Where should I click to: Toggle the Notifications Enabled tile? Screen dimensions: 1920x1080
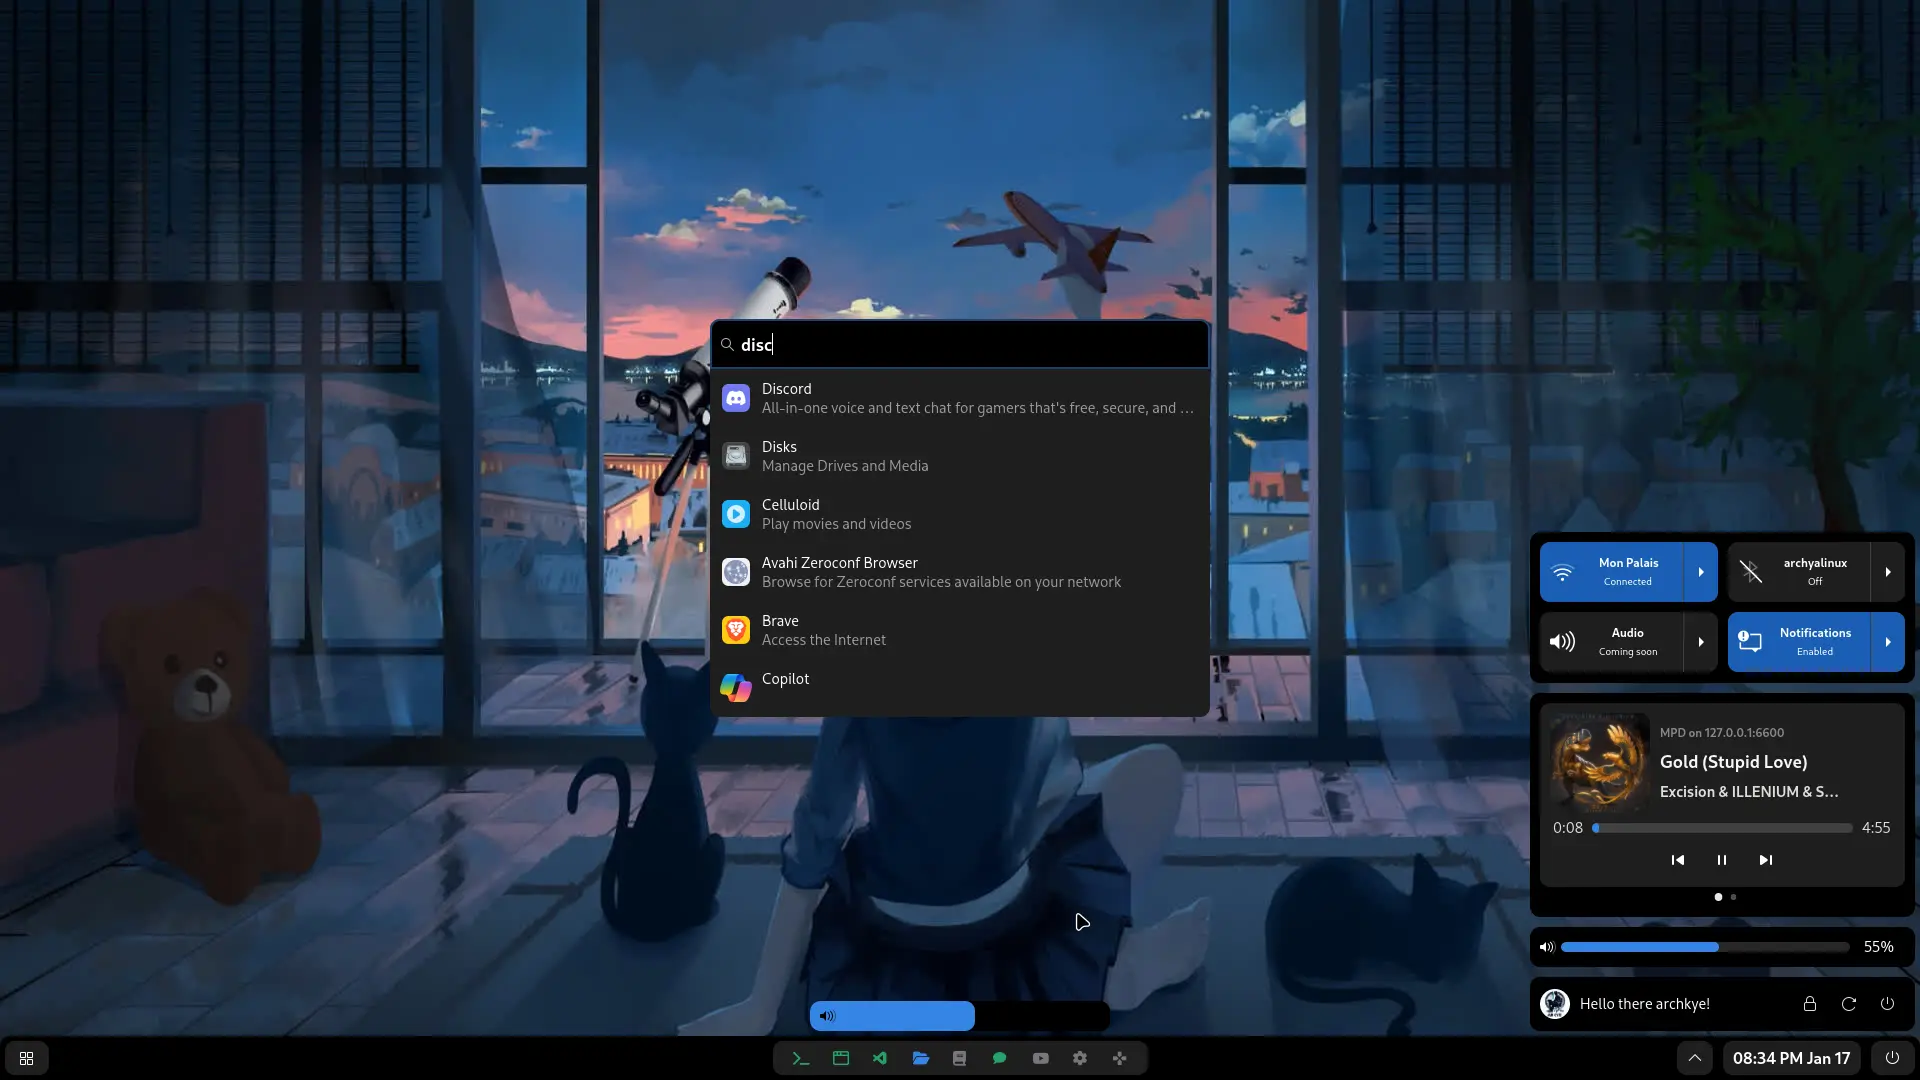point(1799,642)
